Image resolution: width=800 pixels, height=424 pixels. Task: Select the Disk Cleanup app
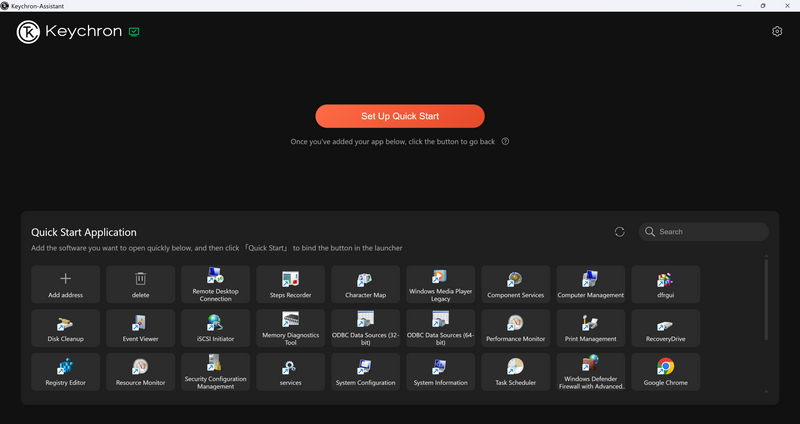65,328
